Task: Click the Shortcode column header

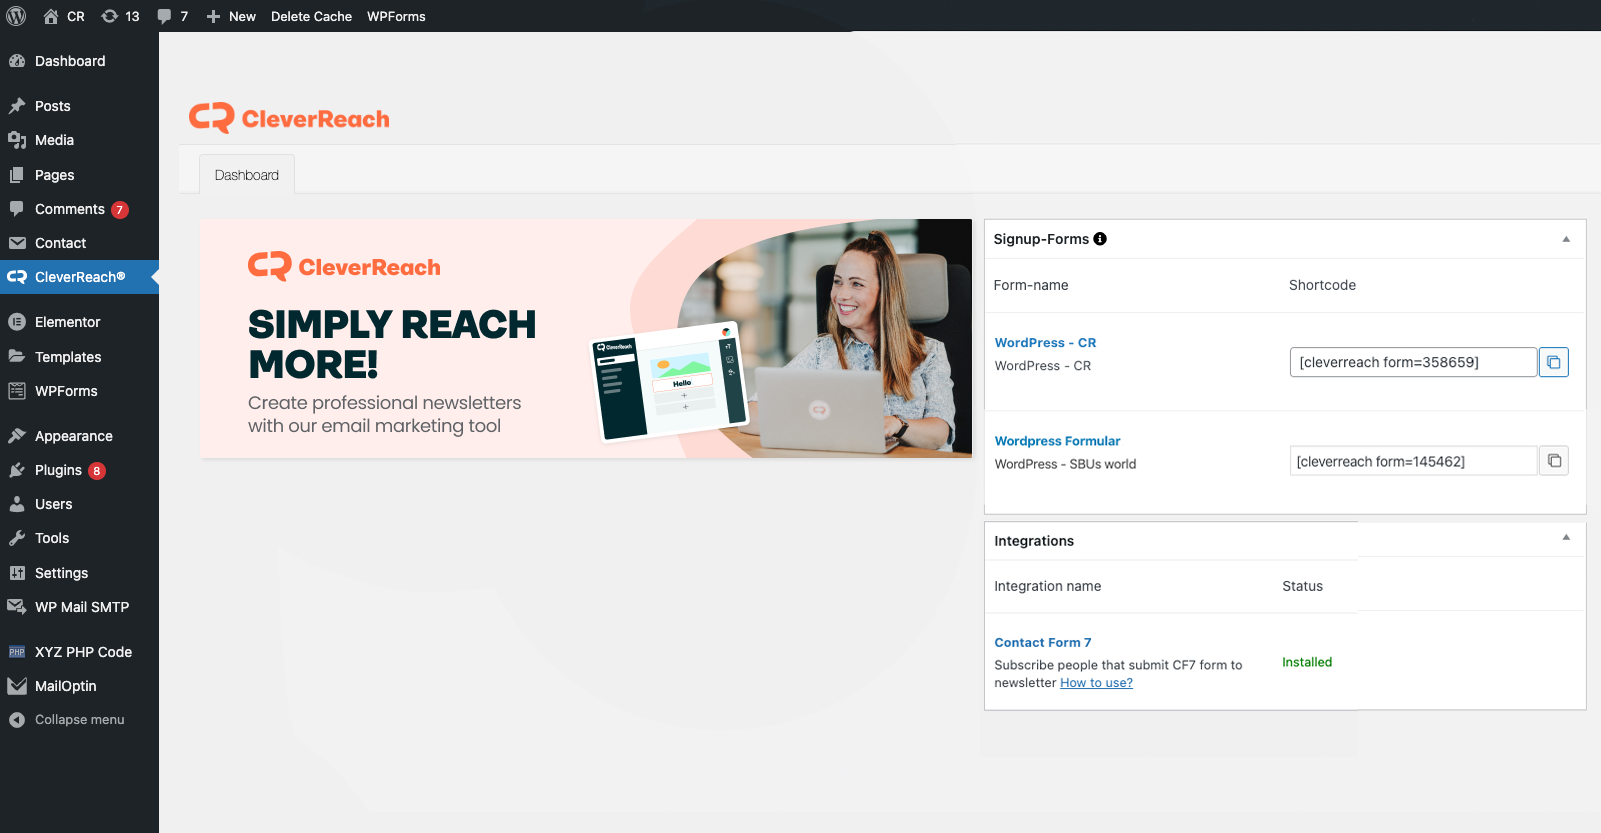Action: tap(1322, 285)
